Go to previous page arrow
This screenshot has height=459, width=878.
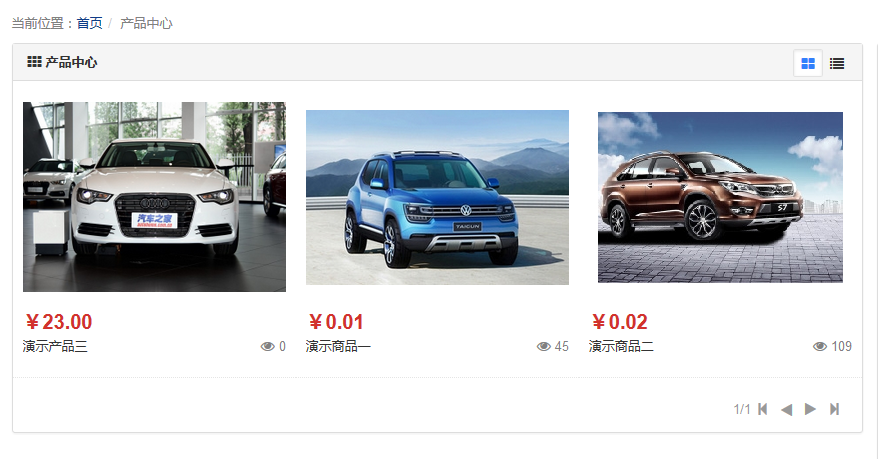click(786, 409)
